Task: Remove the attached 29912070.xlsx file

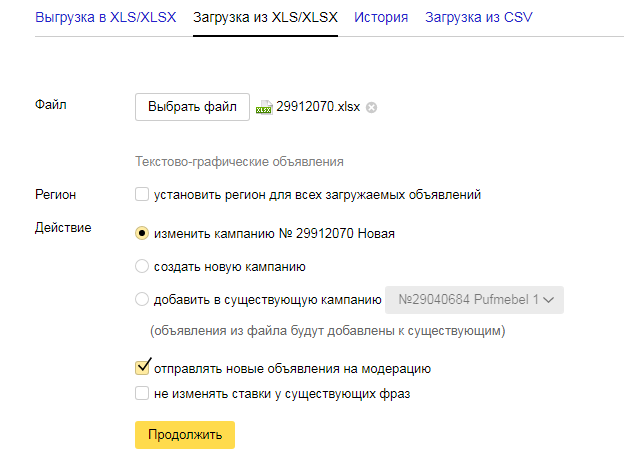Action: [372, 107]
